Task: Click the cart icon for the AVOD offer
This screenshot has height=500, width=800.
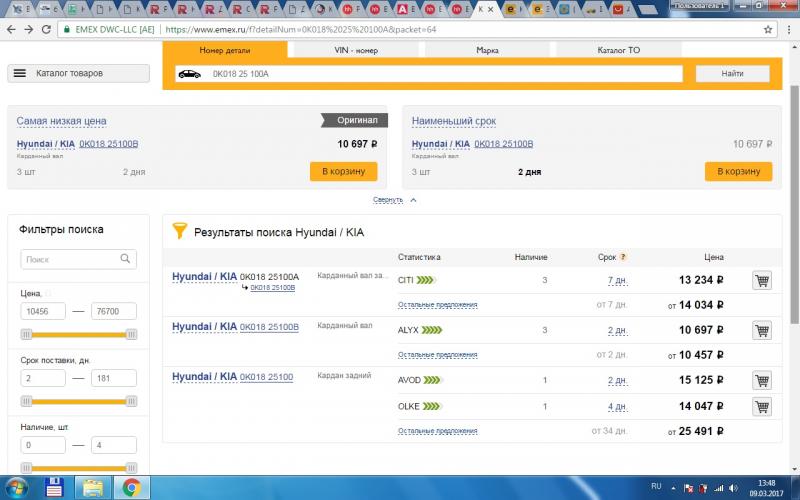Action: (x=762, y=380)
